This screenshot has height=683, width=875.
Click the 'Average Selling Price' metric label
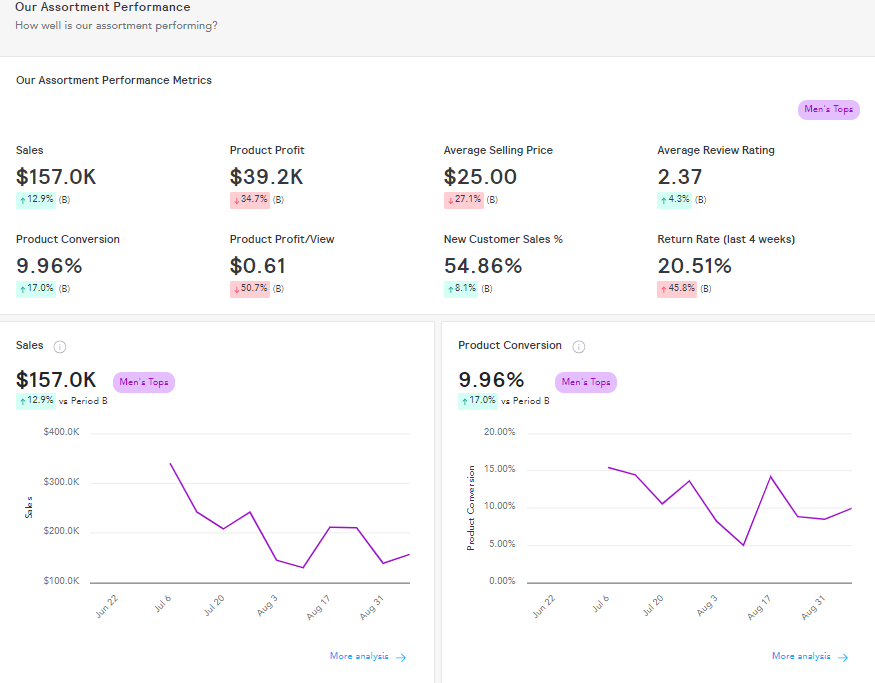498,150
